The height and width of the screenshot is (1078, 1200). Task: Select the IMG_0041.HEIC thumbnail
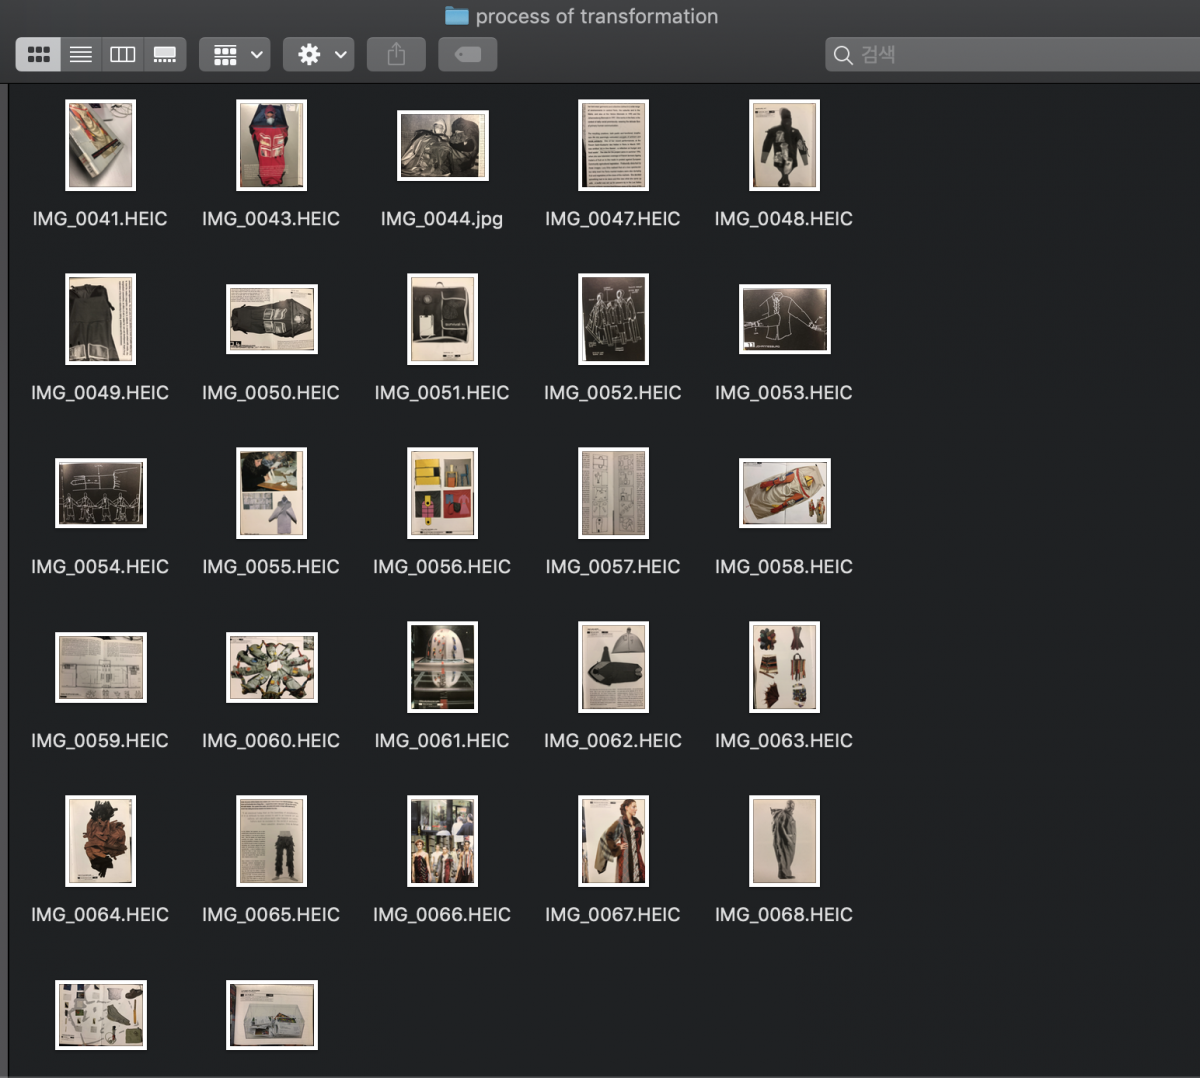(x=100, y=145)
